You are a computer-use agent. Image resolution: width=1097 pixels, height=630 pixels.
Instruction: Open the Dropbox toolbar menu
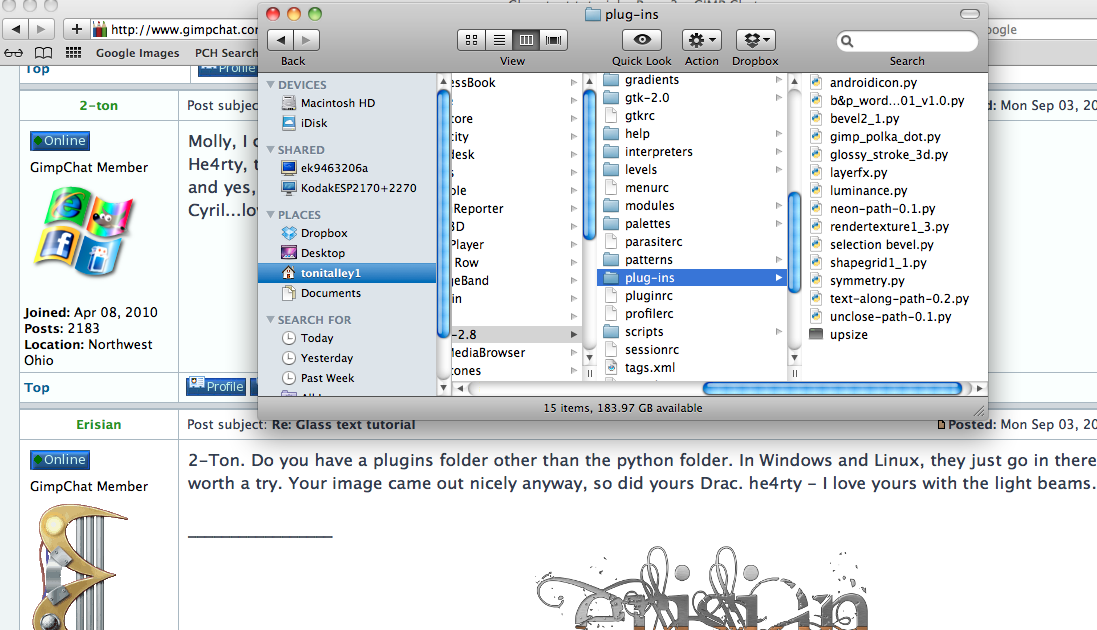click(755, 40)
